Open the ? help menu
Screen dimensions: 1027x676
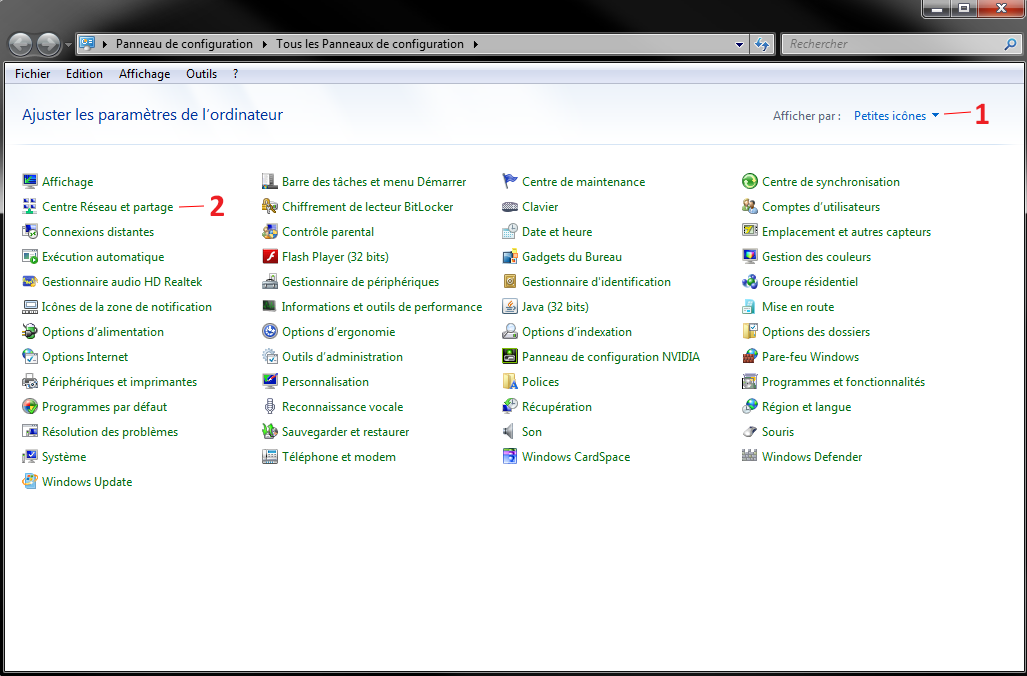pyautogui.click(x=236, y=74)
